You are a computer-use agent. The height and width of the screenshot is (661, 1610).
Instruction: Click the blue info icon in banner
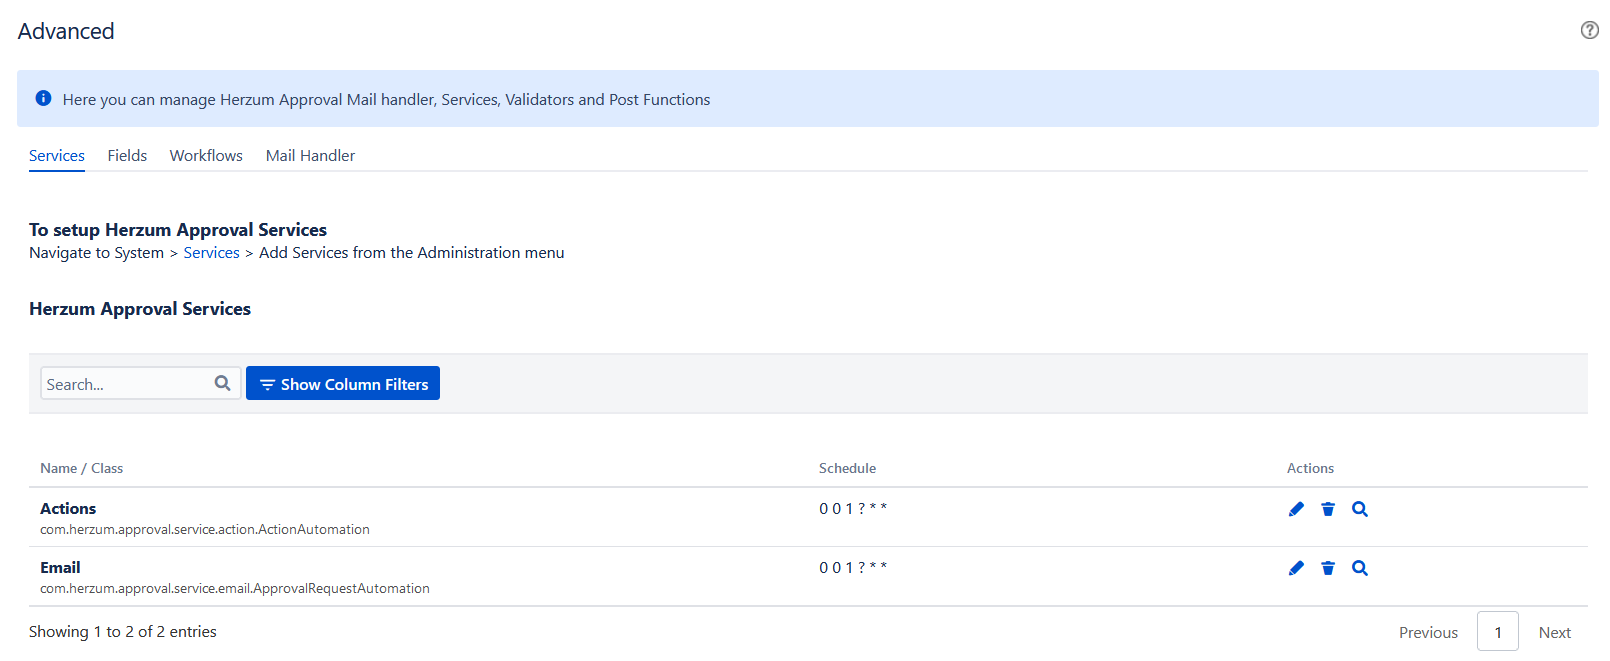point(43,98)
